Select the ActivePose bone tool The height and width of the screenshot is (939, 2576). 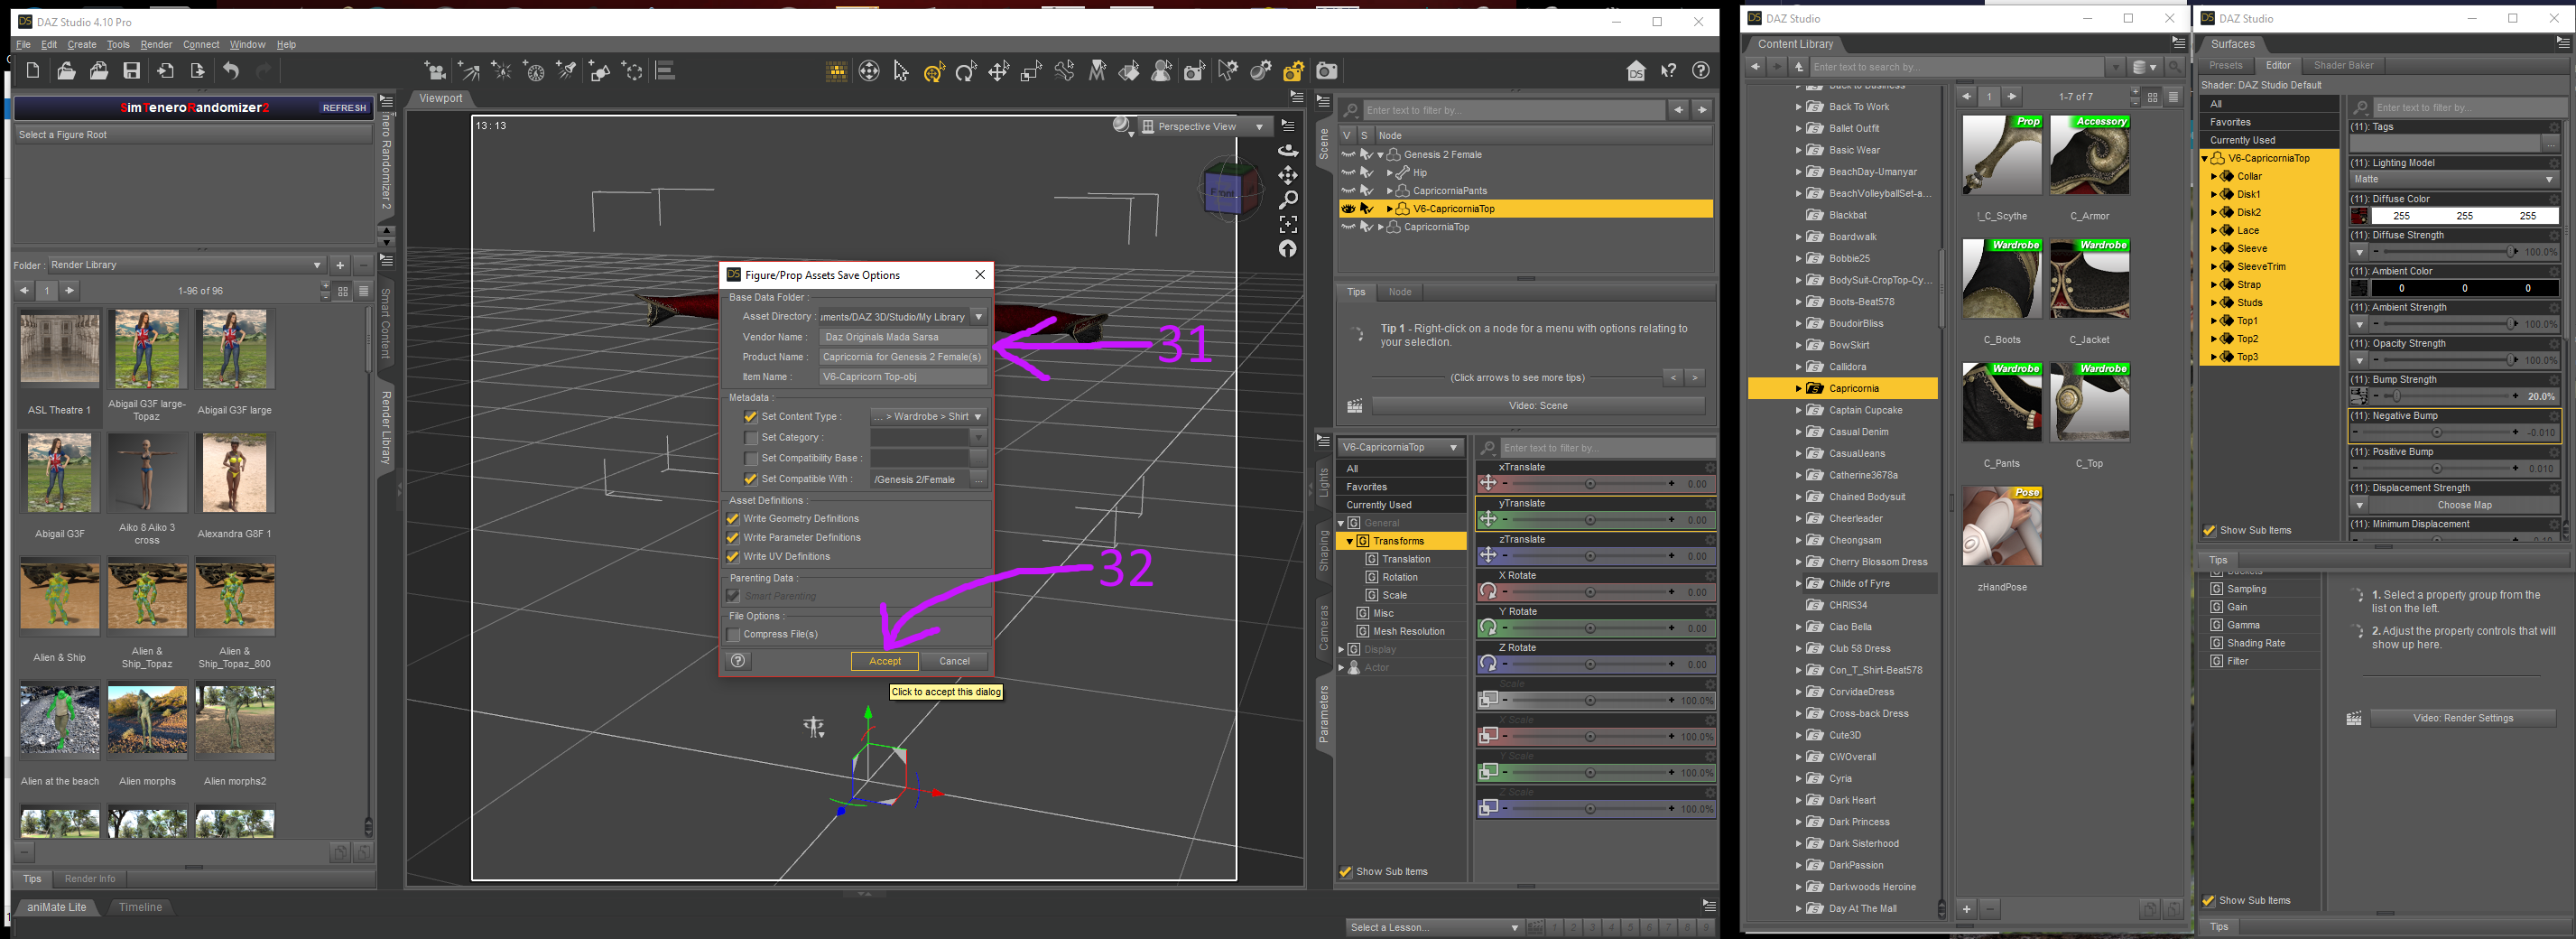pyautogui.click(x=1064, y=70)
